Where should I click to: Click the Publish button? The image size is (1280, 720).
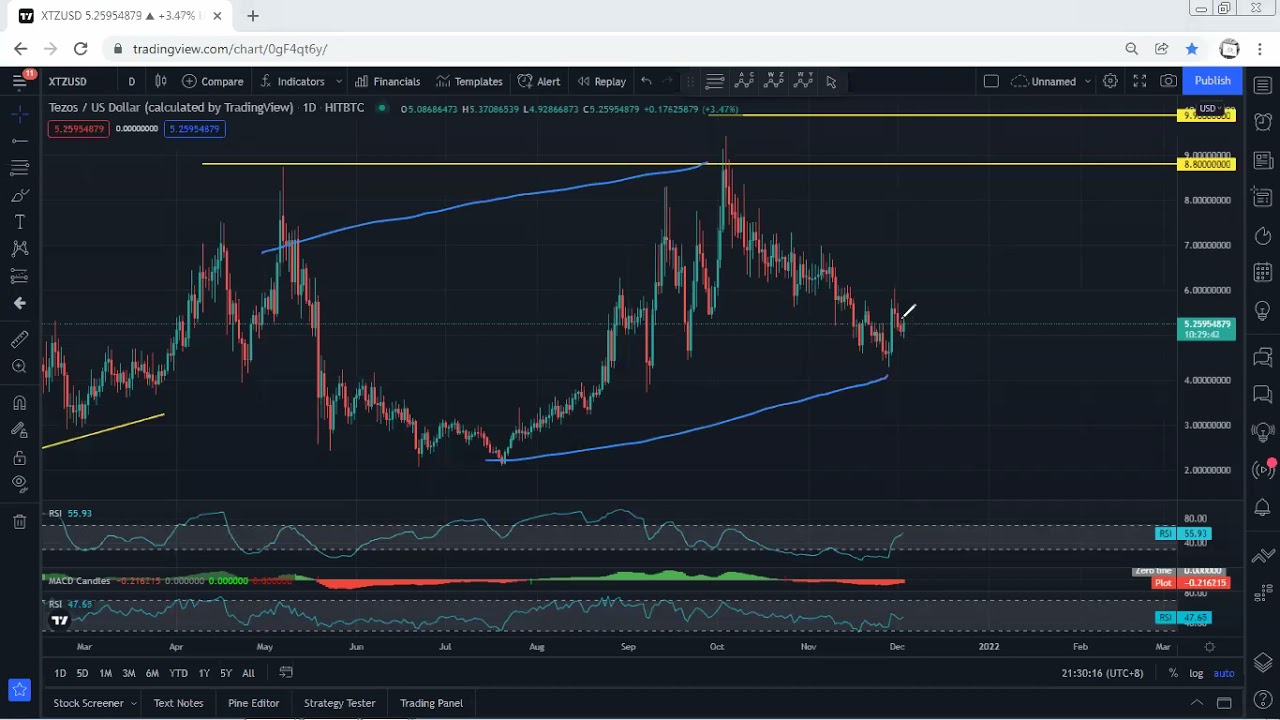coord(1212,81)
